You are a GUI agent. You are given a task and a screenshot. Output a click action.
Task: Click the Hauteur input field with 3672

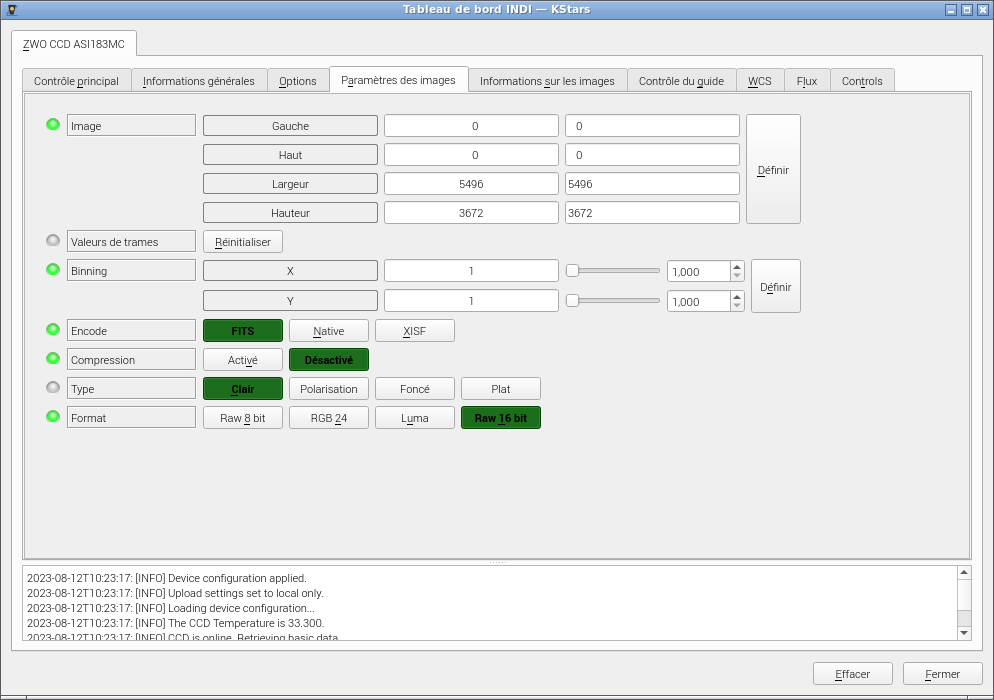(652, 213)
